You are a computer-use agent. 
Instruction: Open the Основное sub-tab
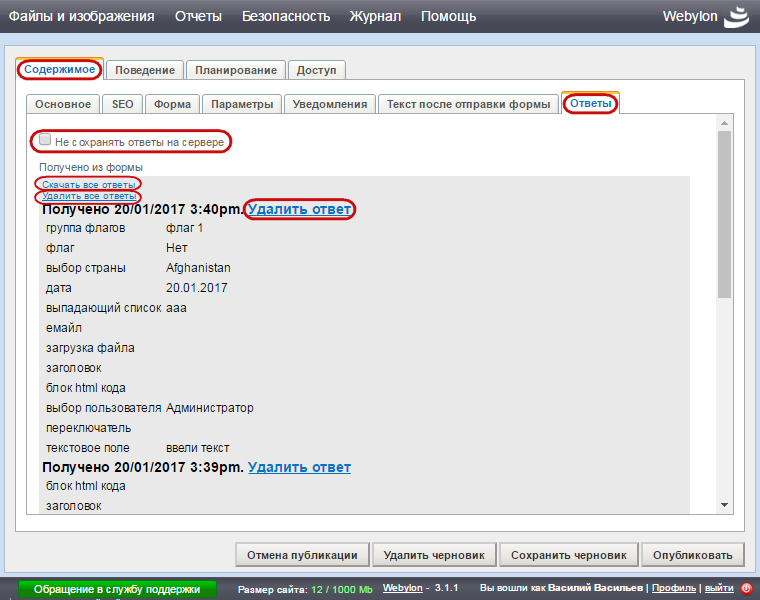[63, 104]
